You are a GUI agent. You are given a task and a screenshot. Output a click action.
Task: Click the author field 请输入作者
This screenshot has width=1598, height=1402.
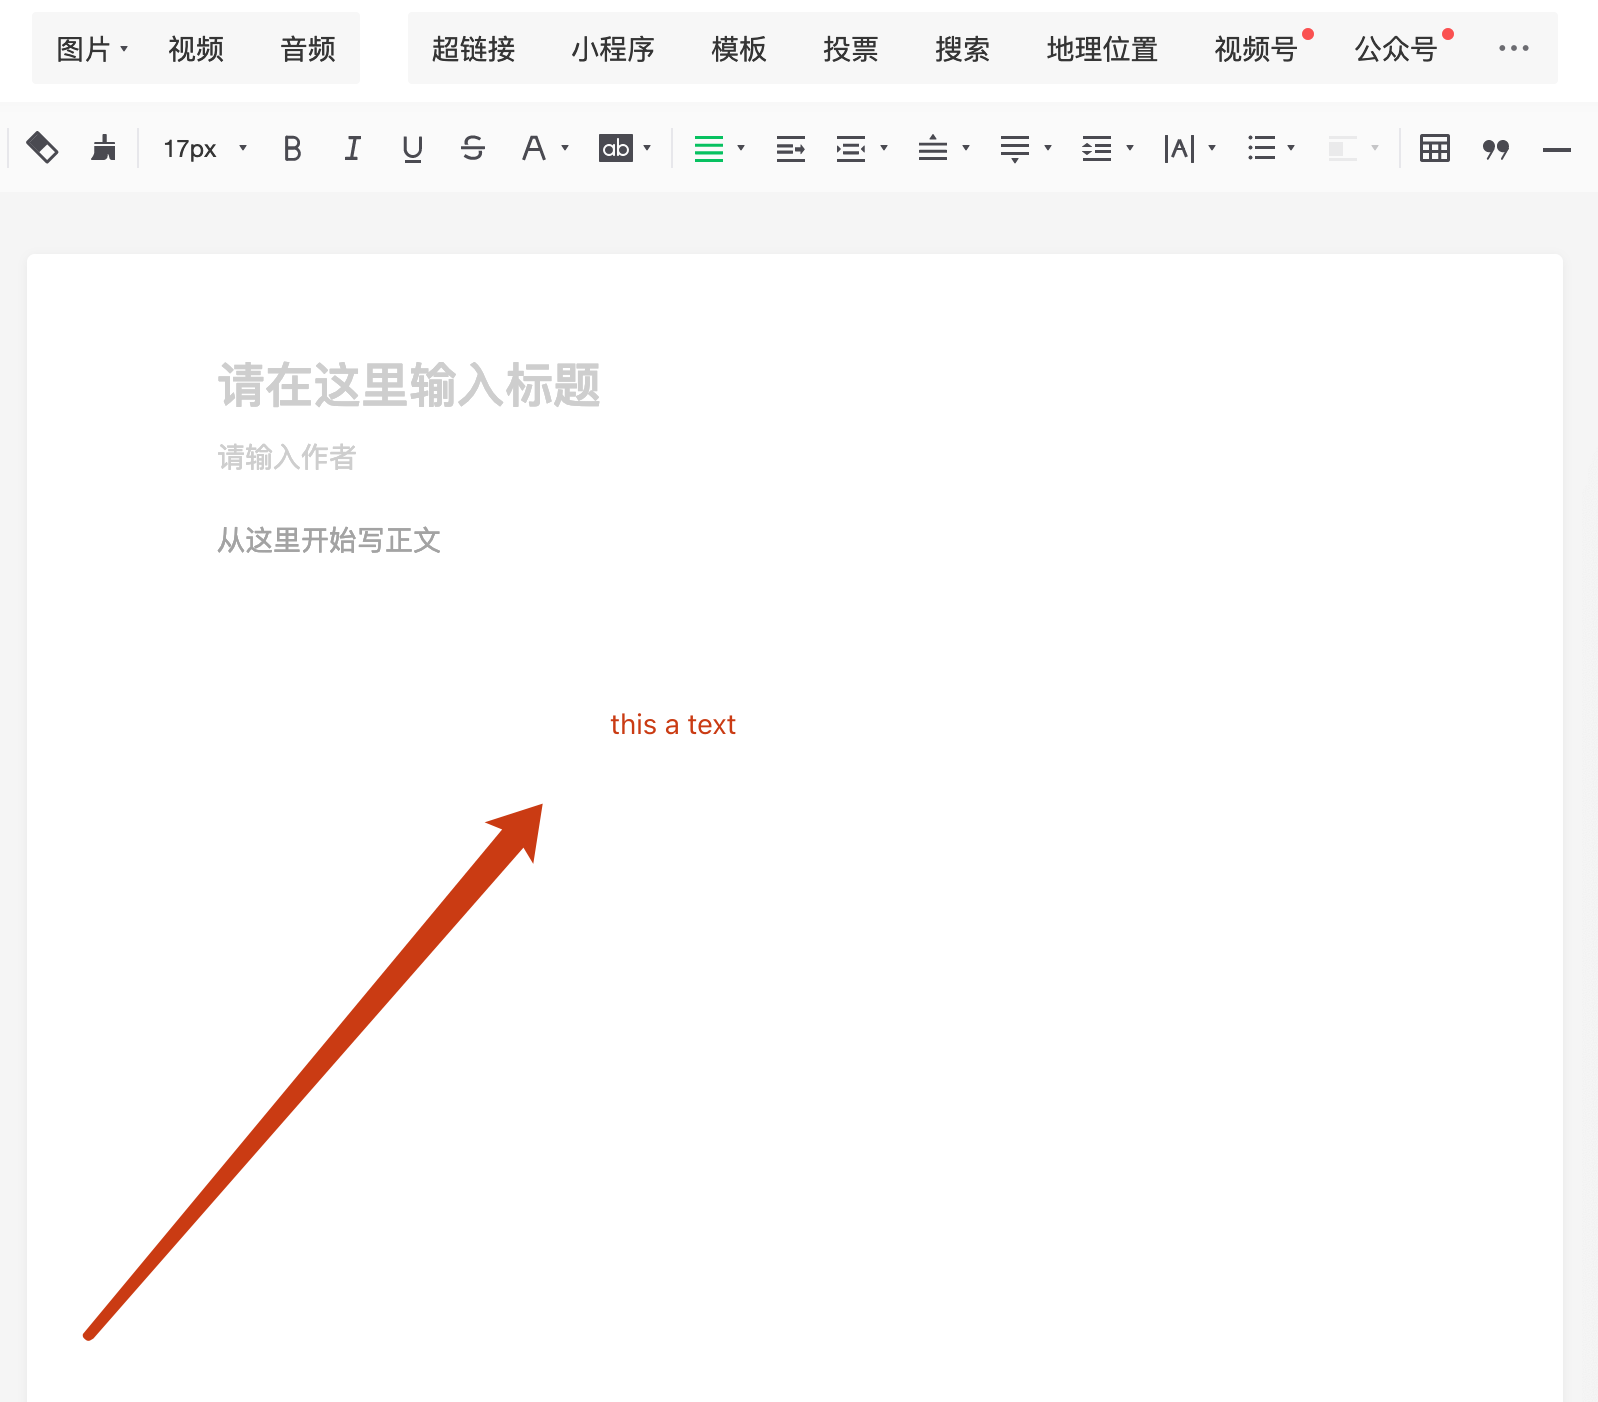(x=287, y=457)
